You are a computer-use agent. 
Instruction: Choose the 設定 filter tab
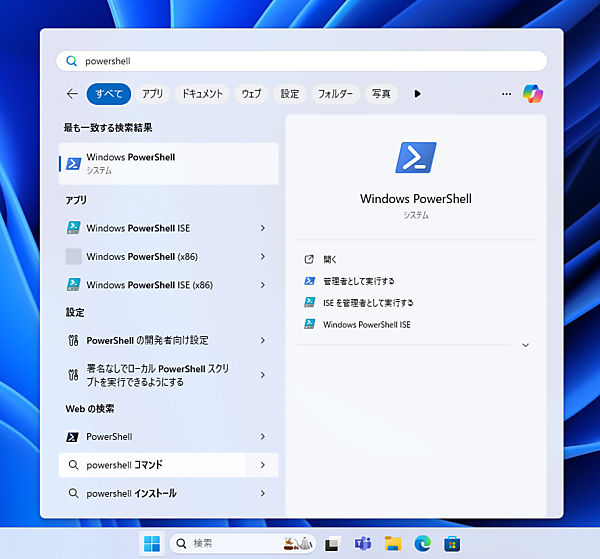pyautogui.click(x=290, y=94)
